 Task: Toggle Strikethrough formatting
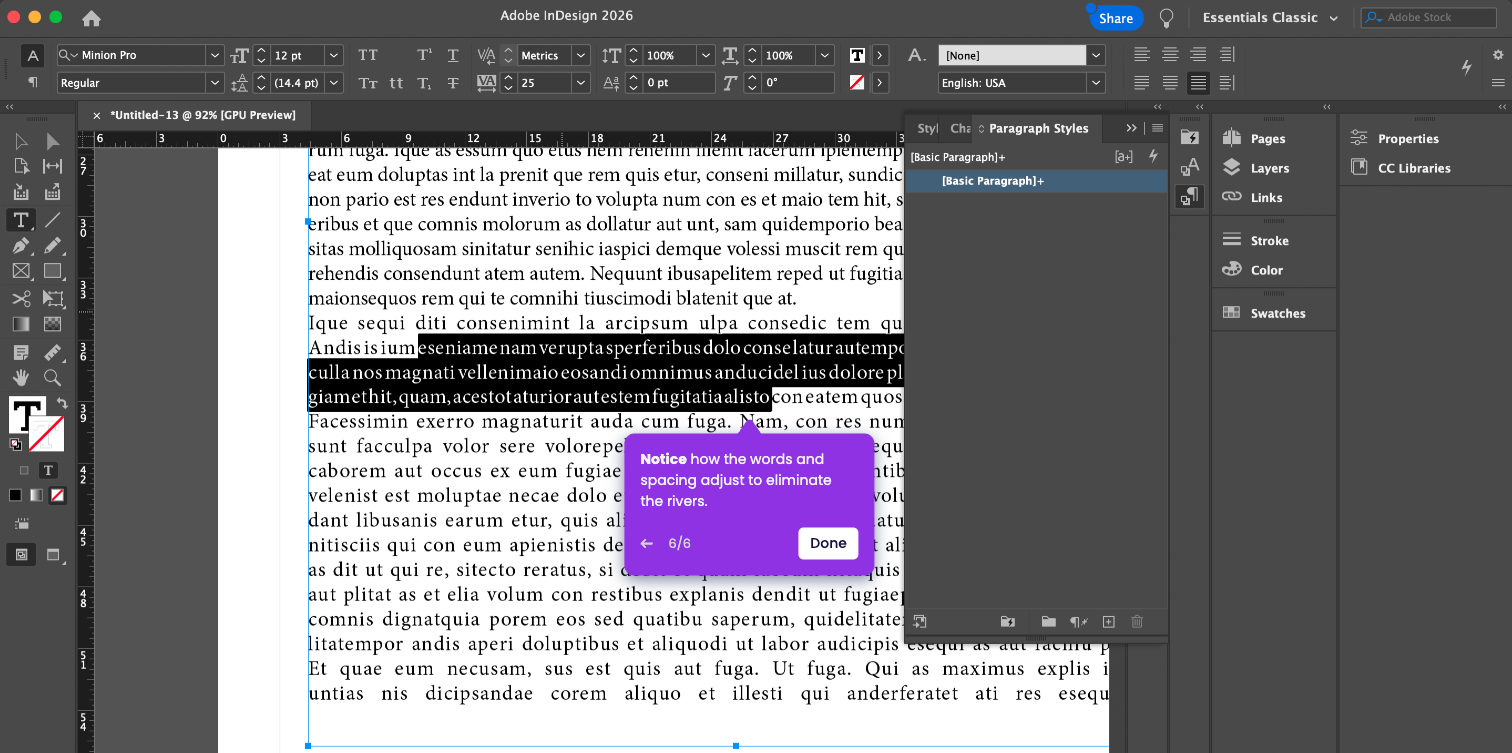453,83
